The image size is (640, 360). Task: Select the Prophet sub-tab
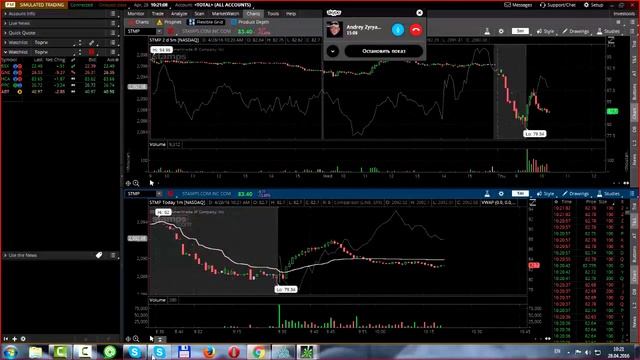coord(169,22)
